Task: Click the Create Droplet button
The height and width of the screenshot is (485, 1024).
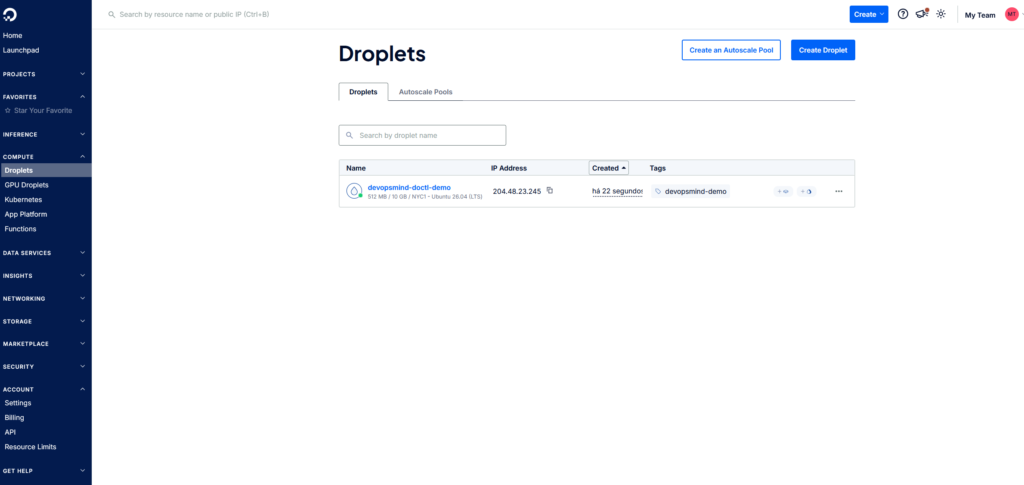Action: 823,50
